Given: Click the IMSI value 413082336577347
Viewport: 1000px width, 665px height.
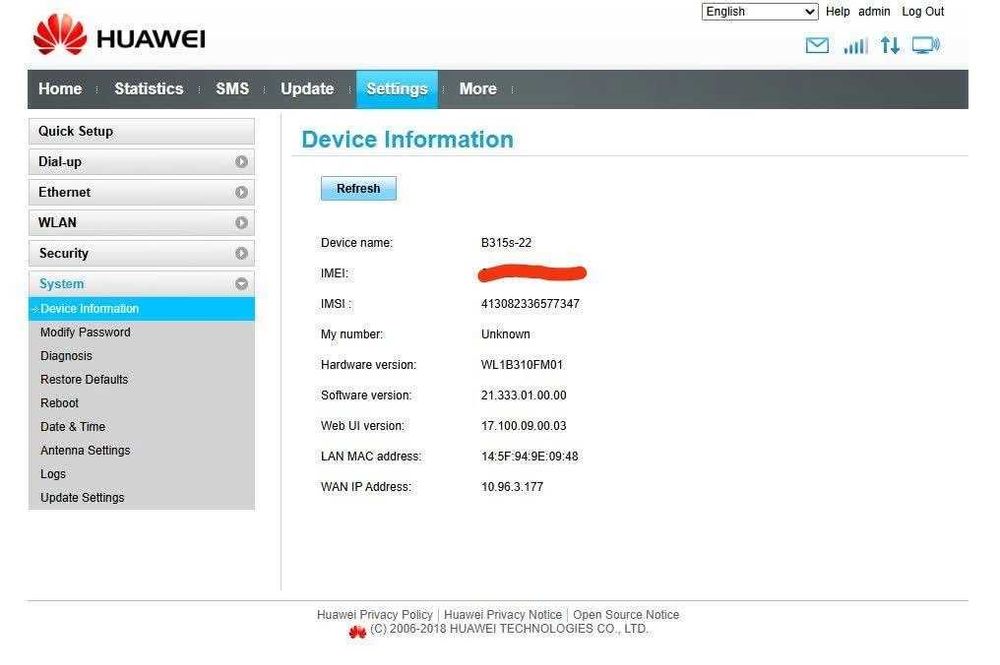Looking at the screenshot, I should (x=530, y=304).
